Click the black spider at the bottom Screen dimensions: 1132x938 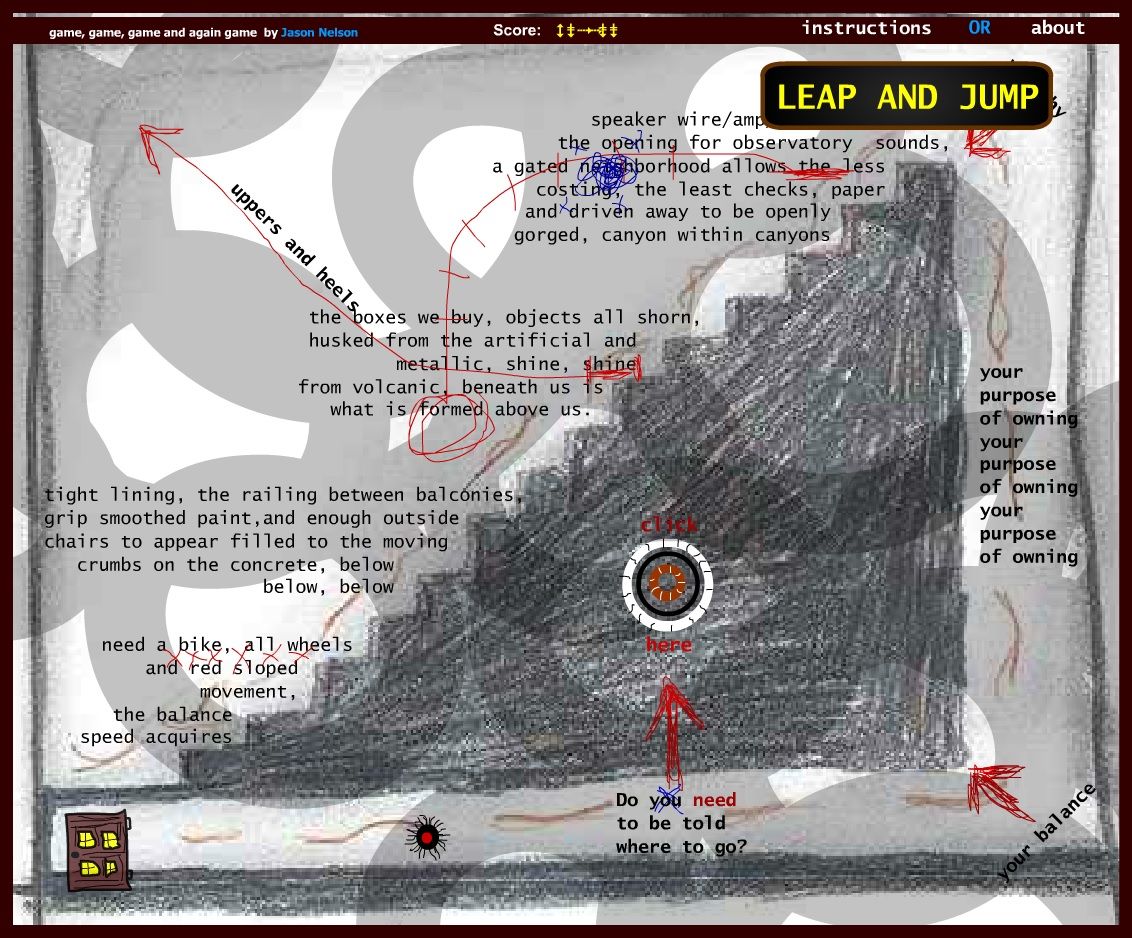428,838
